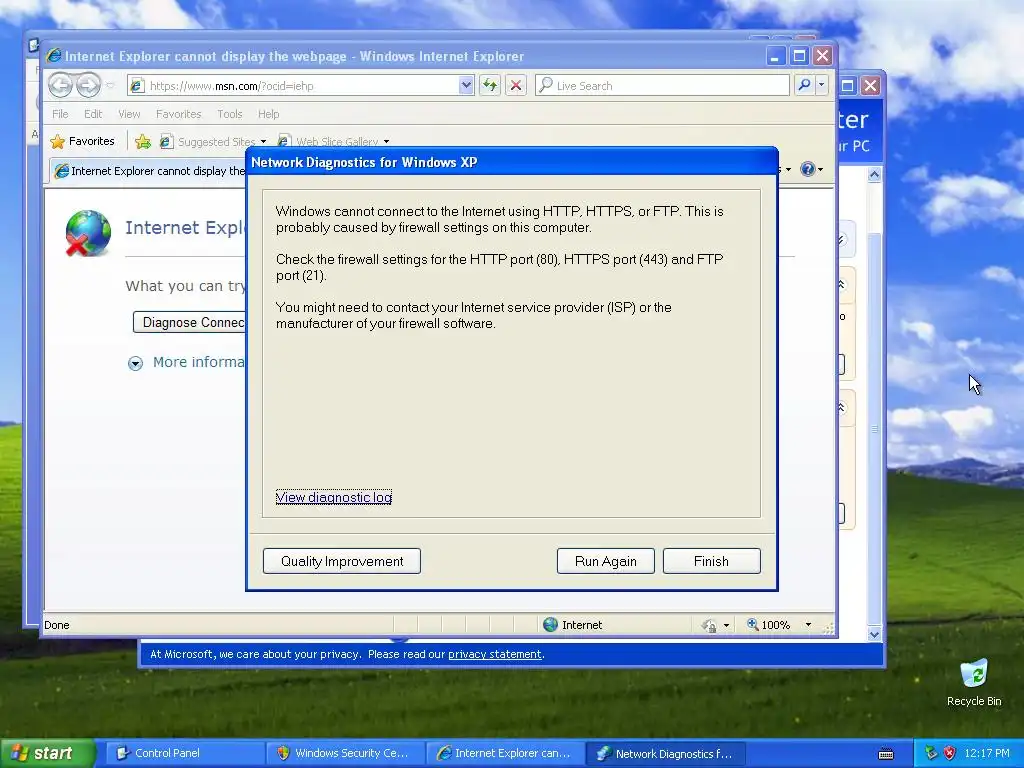Open Web Slice Gallery dropdown arrow
The height and width of the screenshot is (768, 1024).
point(386,142)
